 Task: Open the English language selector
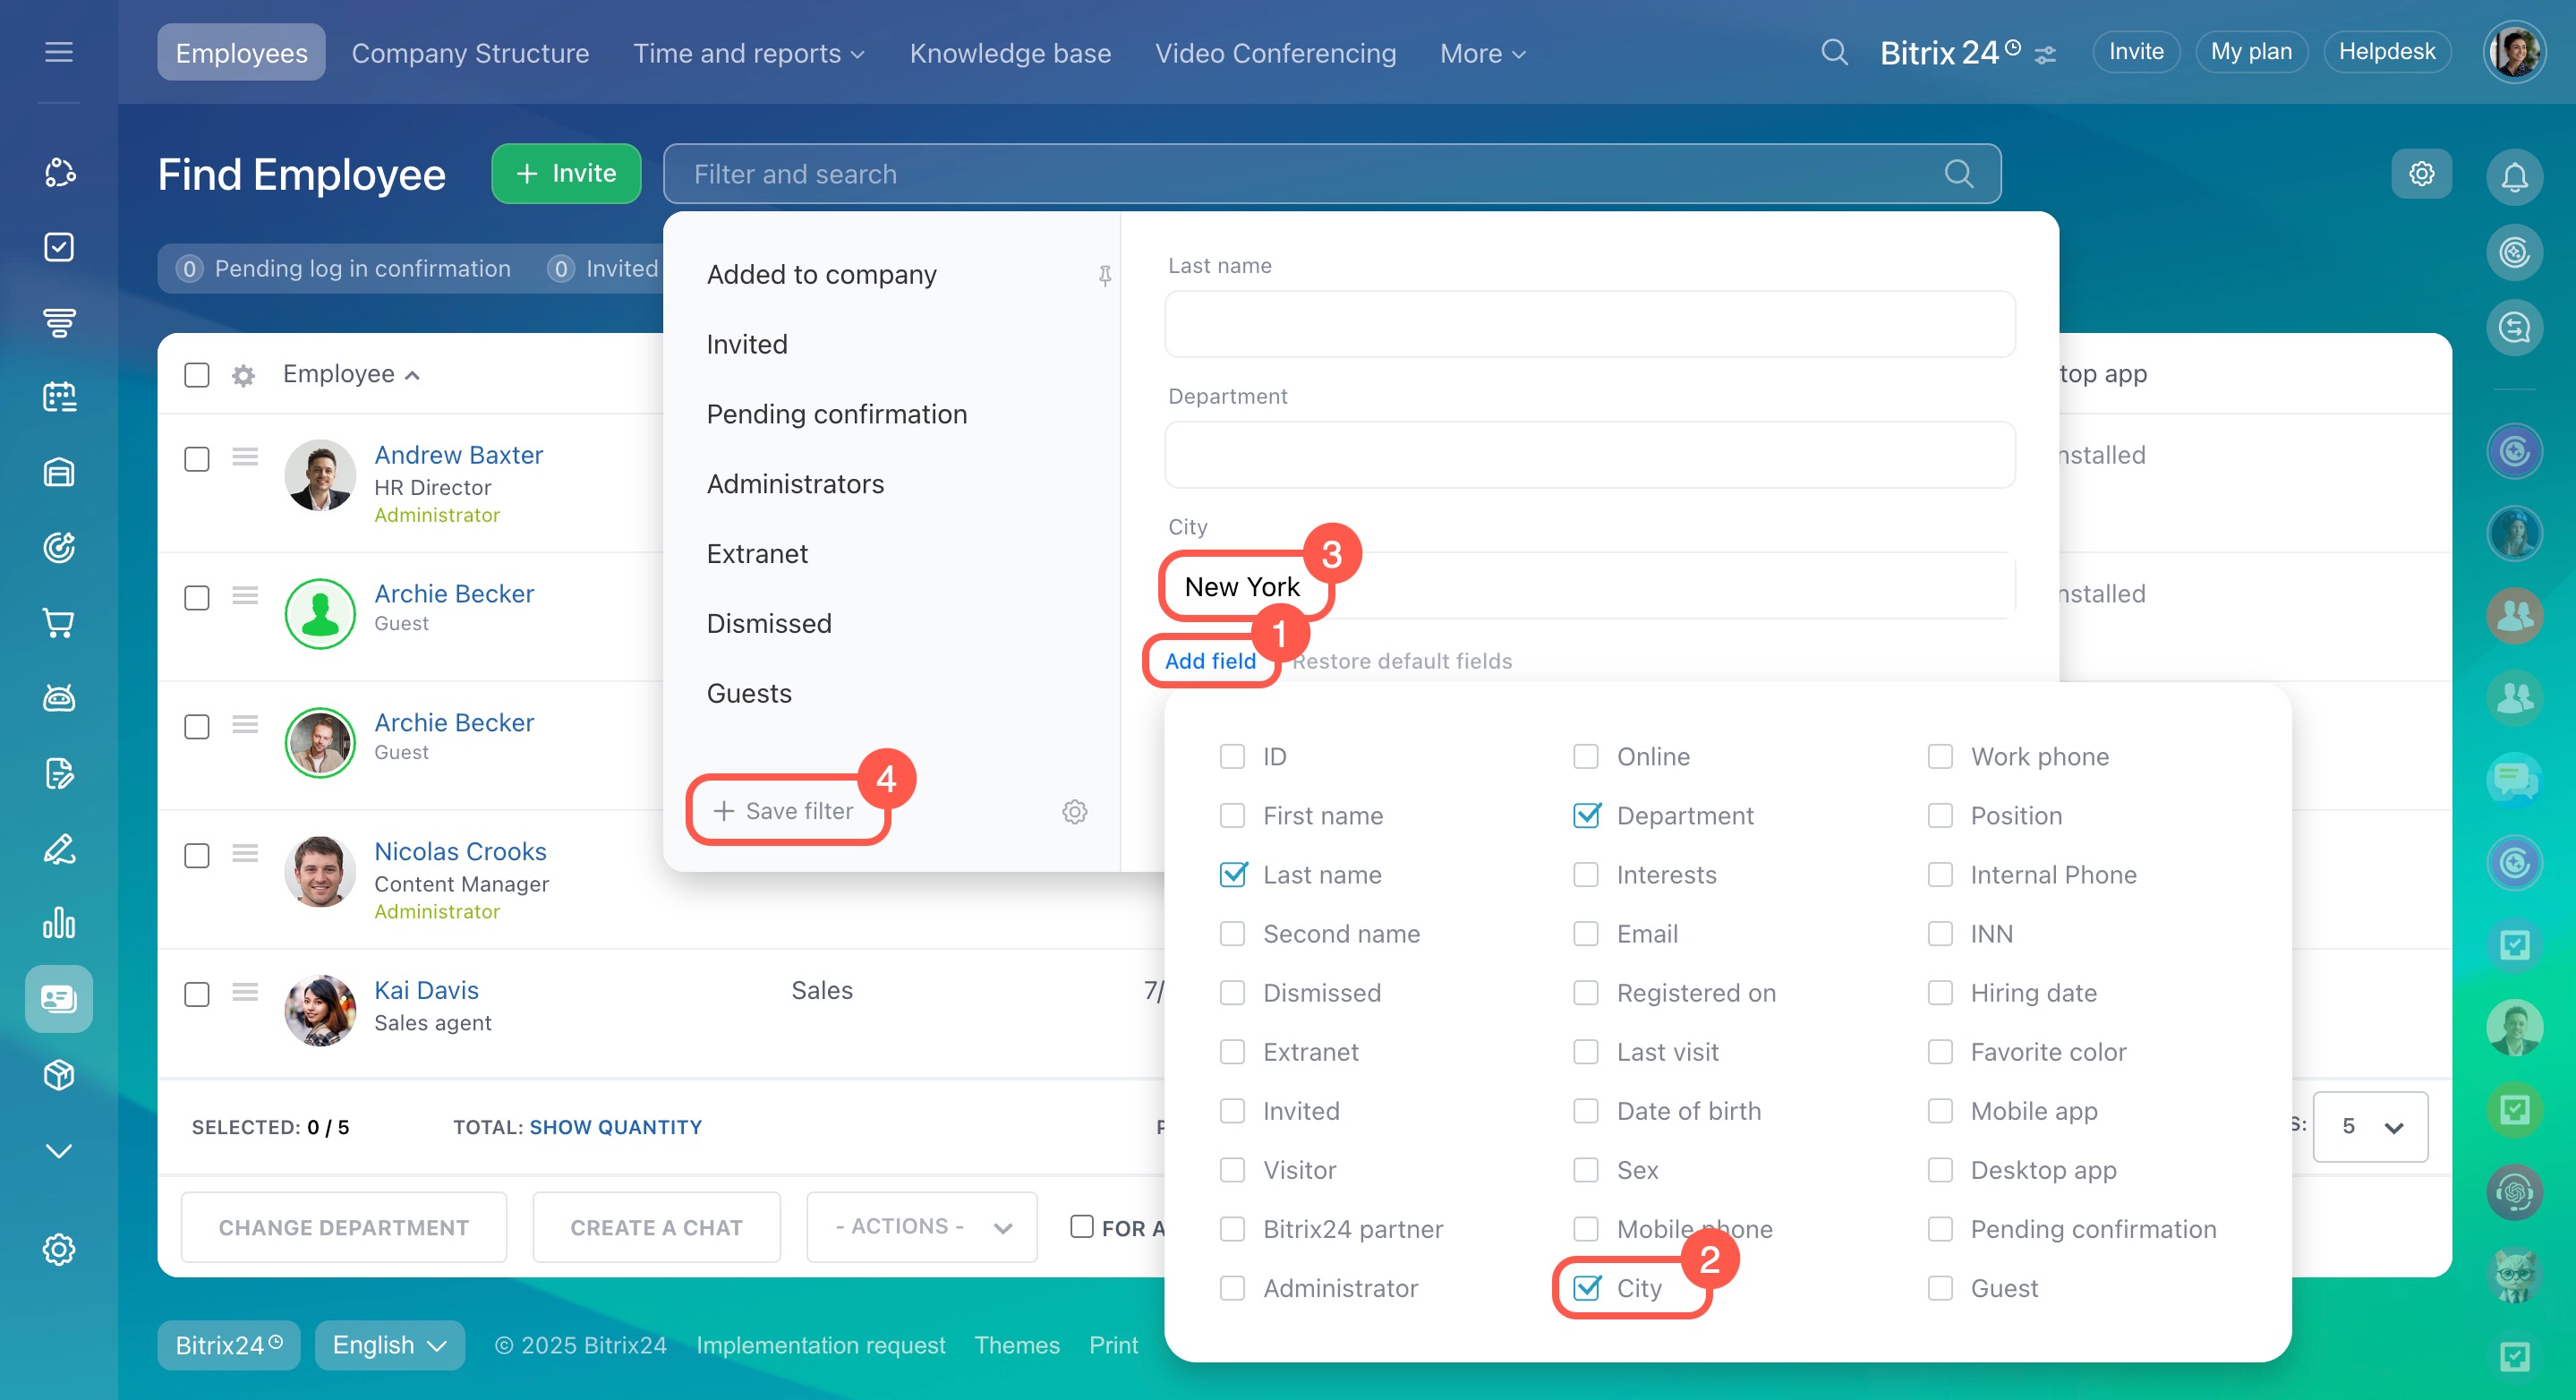(389, 1345)
